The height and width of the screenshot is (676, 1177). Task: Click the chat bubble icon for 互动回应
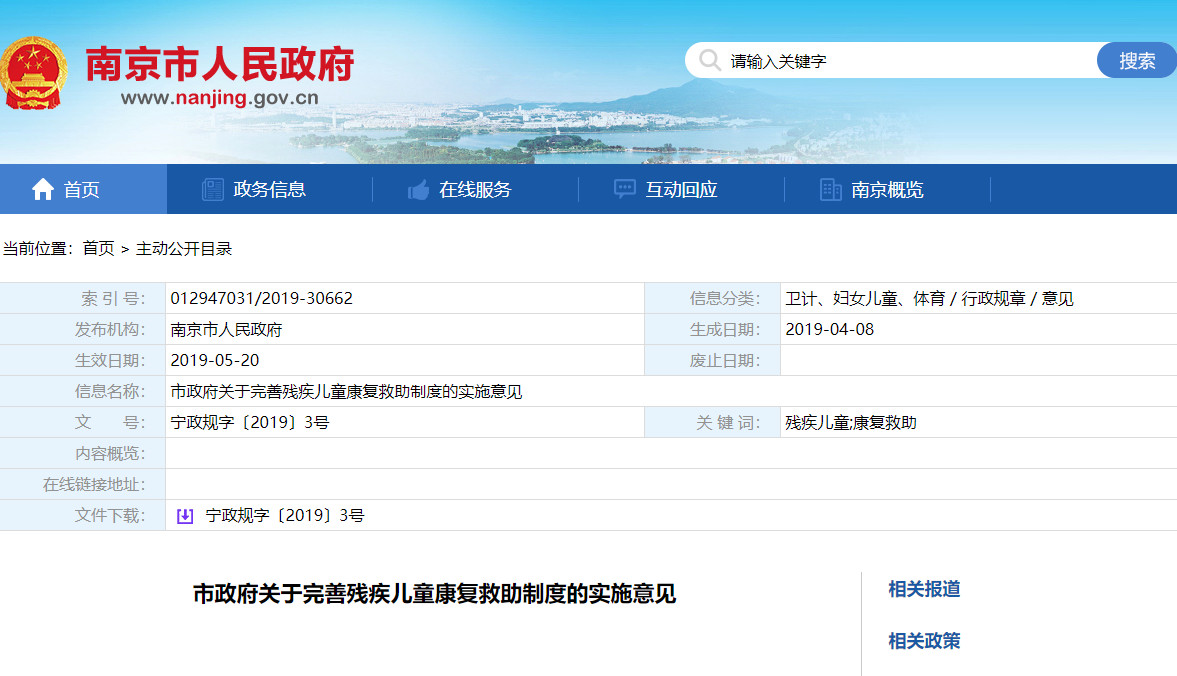pos(625,190)
